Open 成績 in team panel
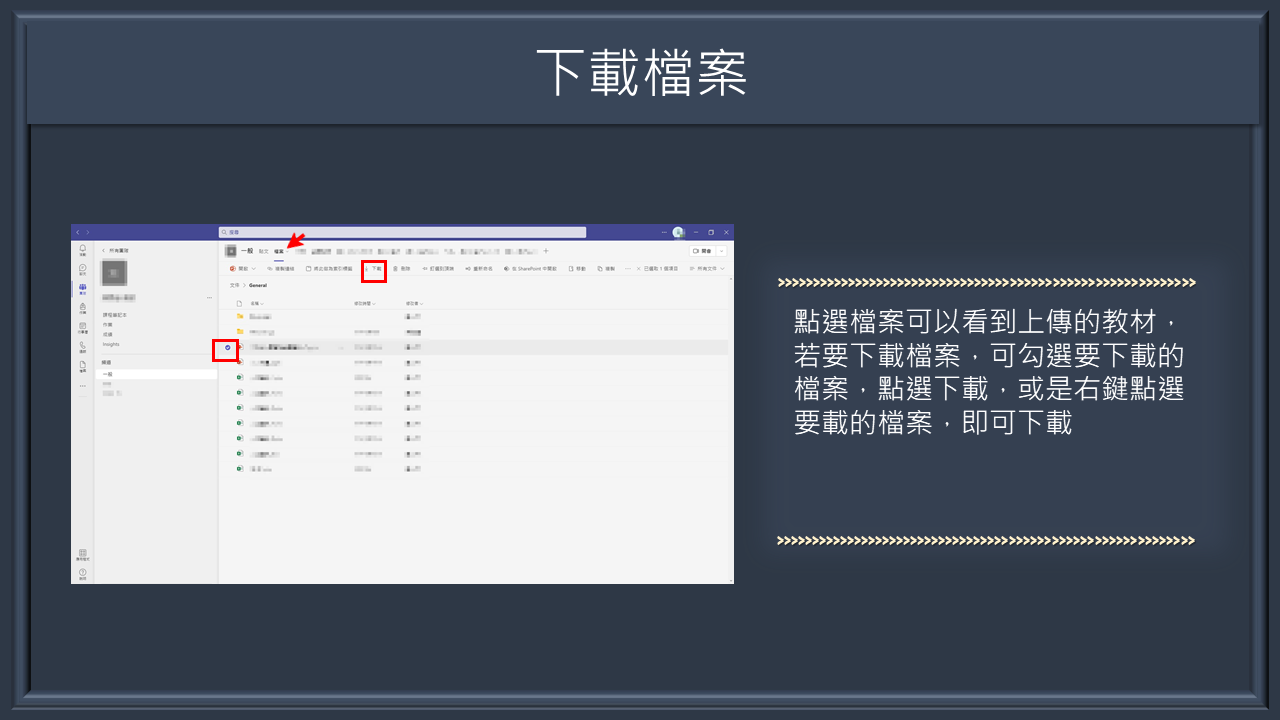The height and width of the screenshot is (720, 1280). coord(107,334)
